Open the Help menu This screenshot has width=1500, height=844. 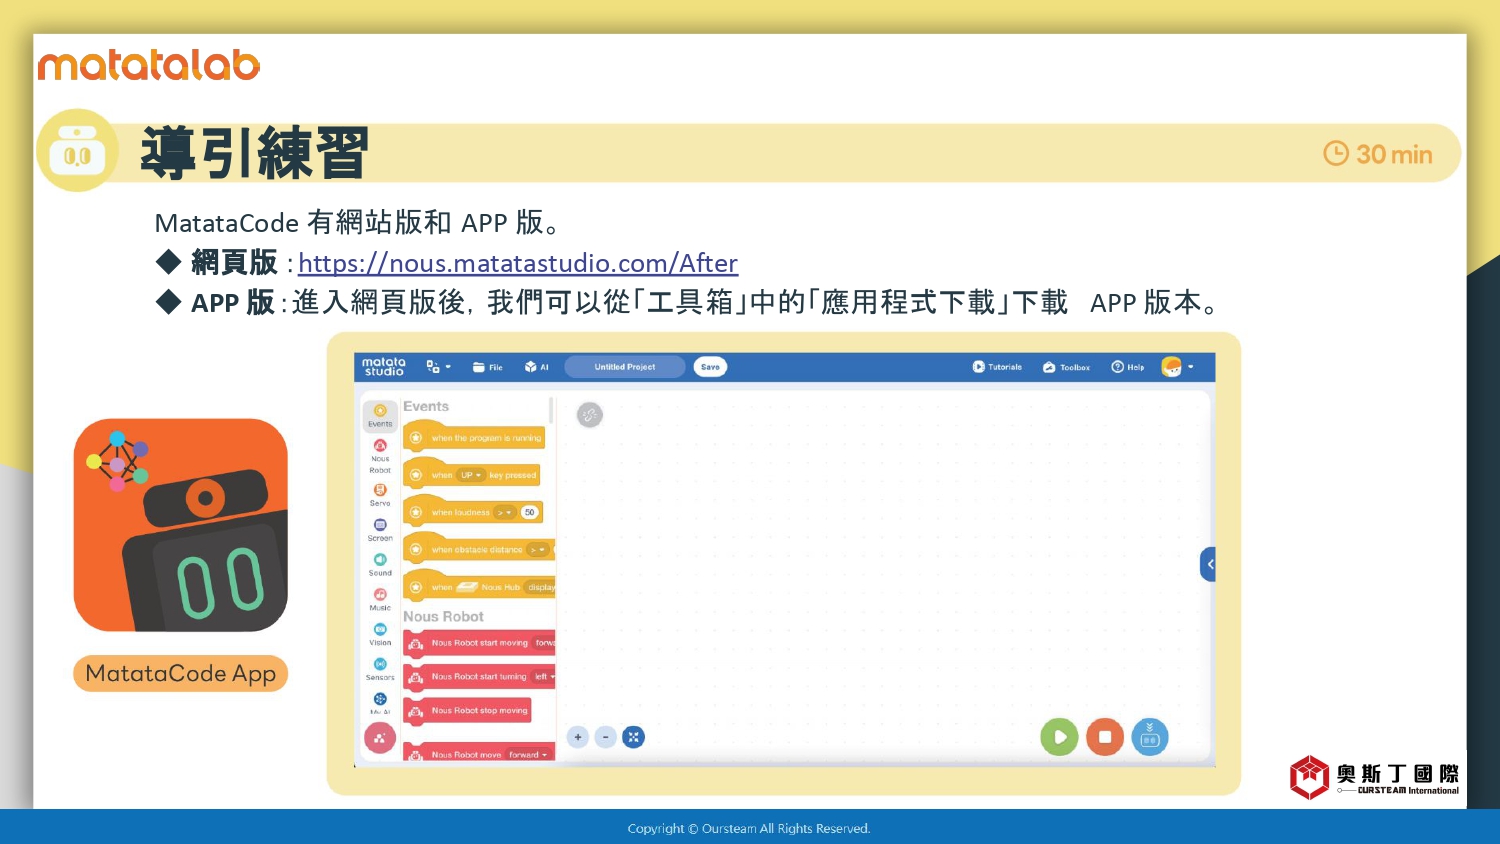1127,367
